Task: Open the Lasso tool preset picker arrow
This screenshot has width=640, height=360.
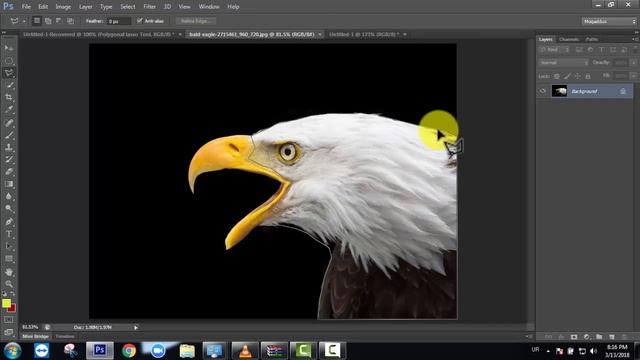Action: (24, 21)
